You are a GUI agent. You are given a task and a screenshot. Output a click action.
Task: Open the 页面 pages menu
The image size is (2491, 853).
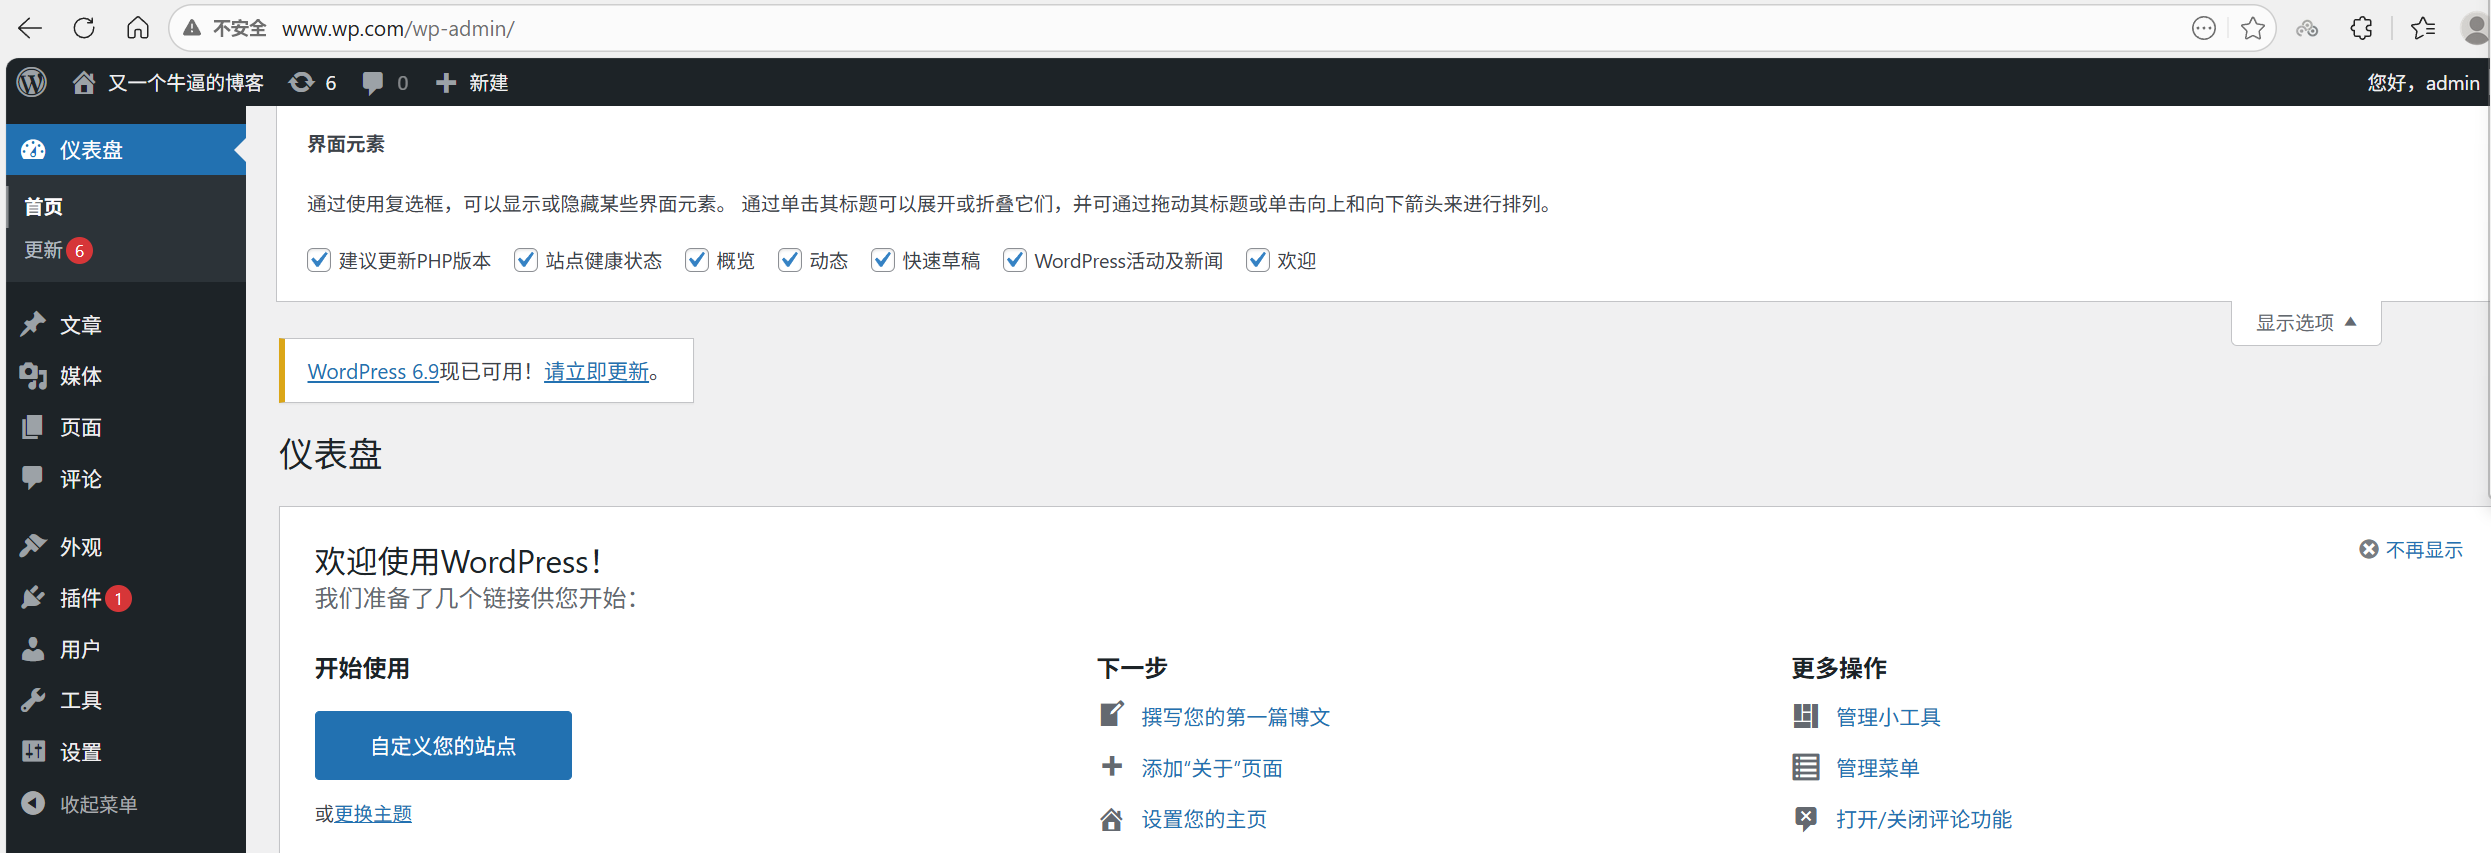[126, 427]
